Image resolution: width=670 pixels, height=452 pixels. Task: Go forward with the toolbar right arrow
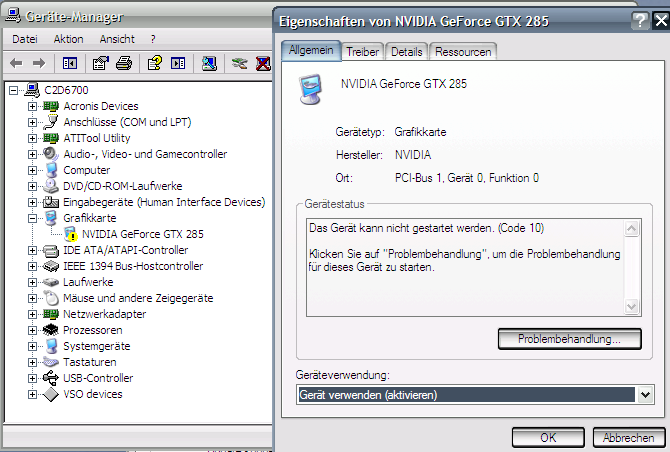click(39, 64)
